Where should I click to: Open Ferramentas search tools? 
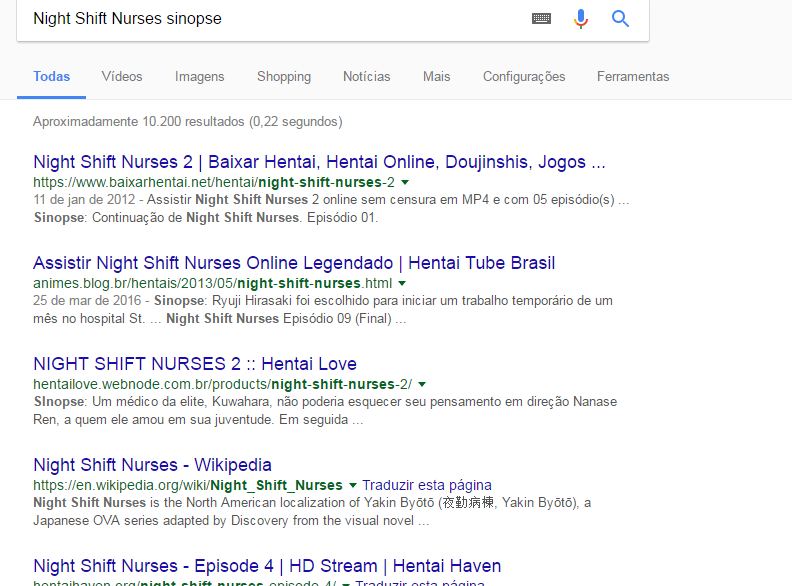633,76
